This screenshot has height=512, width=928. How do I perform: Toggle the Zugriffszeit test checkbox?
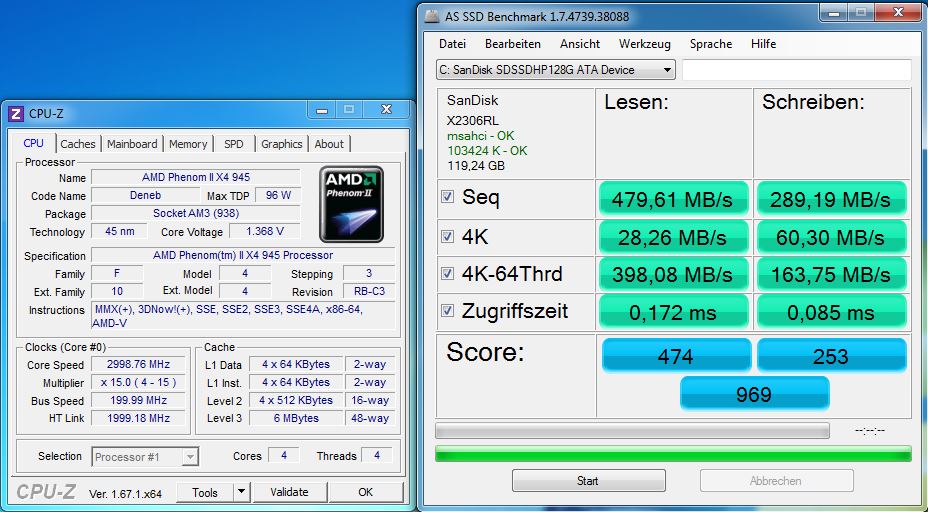click(x=447, y=310)
